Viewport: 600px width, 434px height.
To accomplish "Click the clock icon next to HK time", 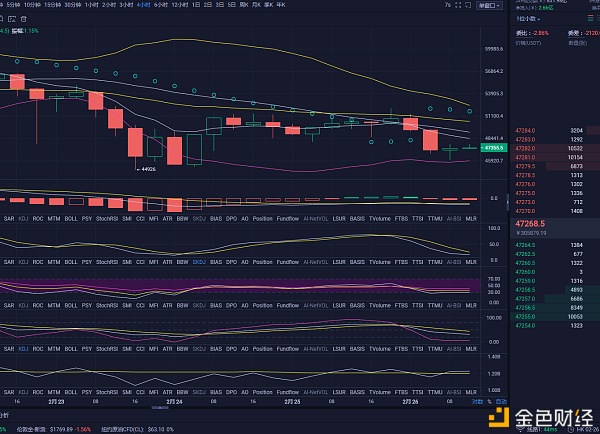I will (x=571, y=430).
